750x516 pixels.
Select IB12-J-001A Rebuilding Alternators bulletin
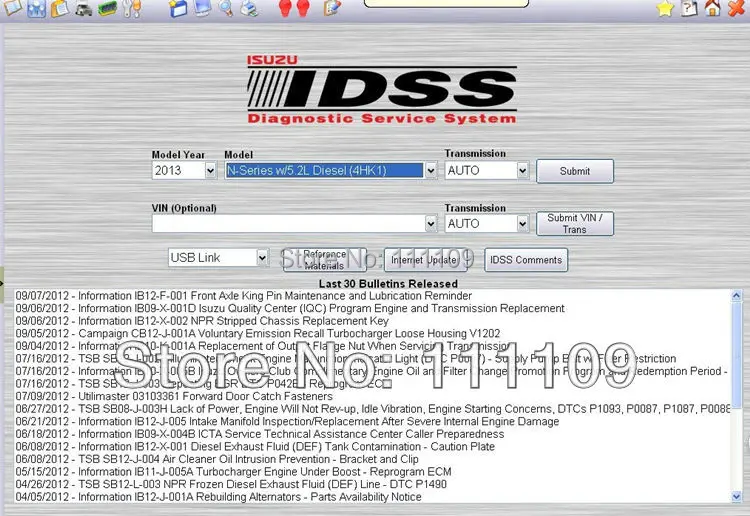click(x=219, y=497)
